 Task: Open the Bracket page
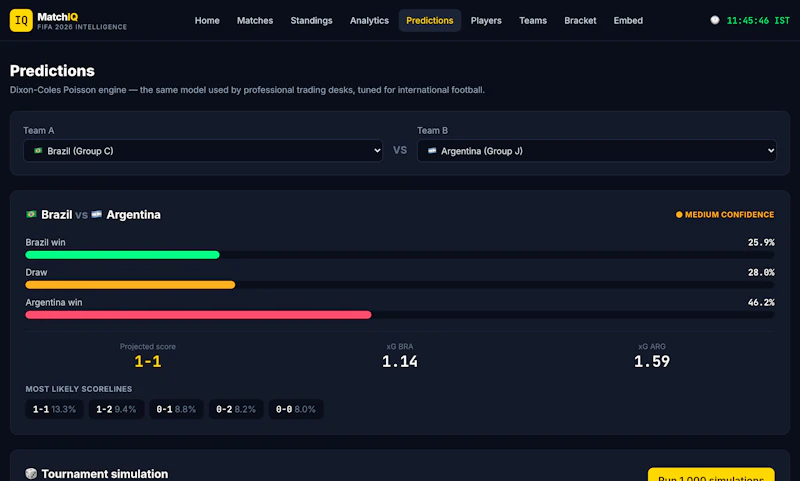point(580,20)
